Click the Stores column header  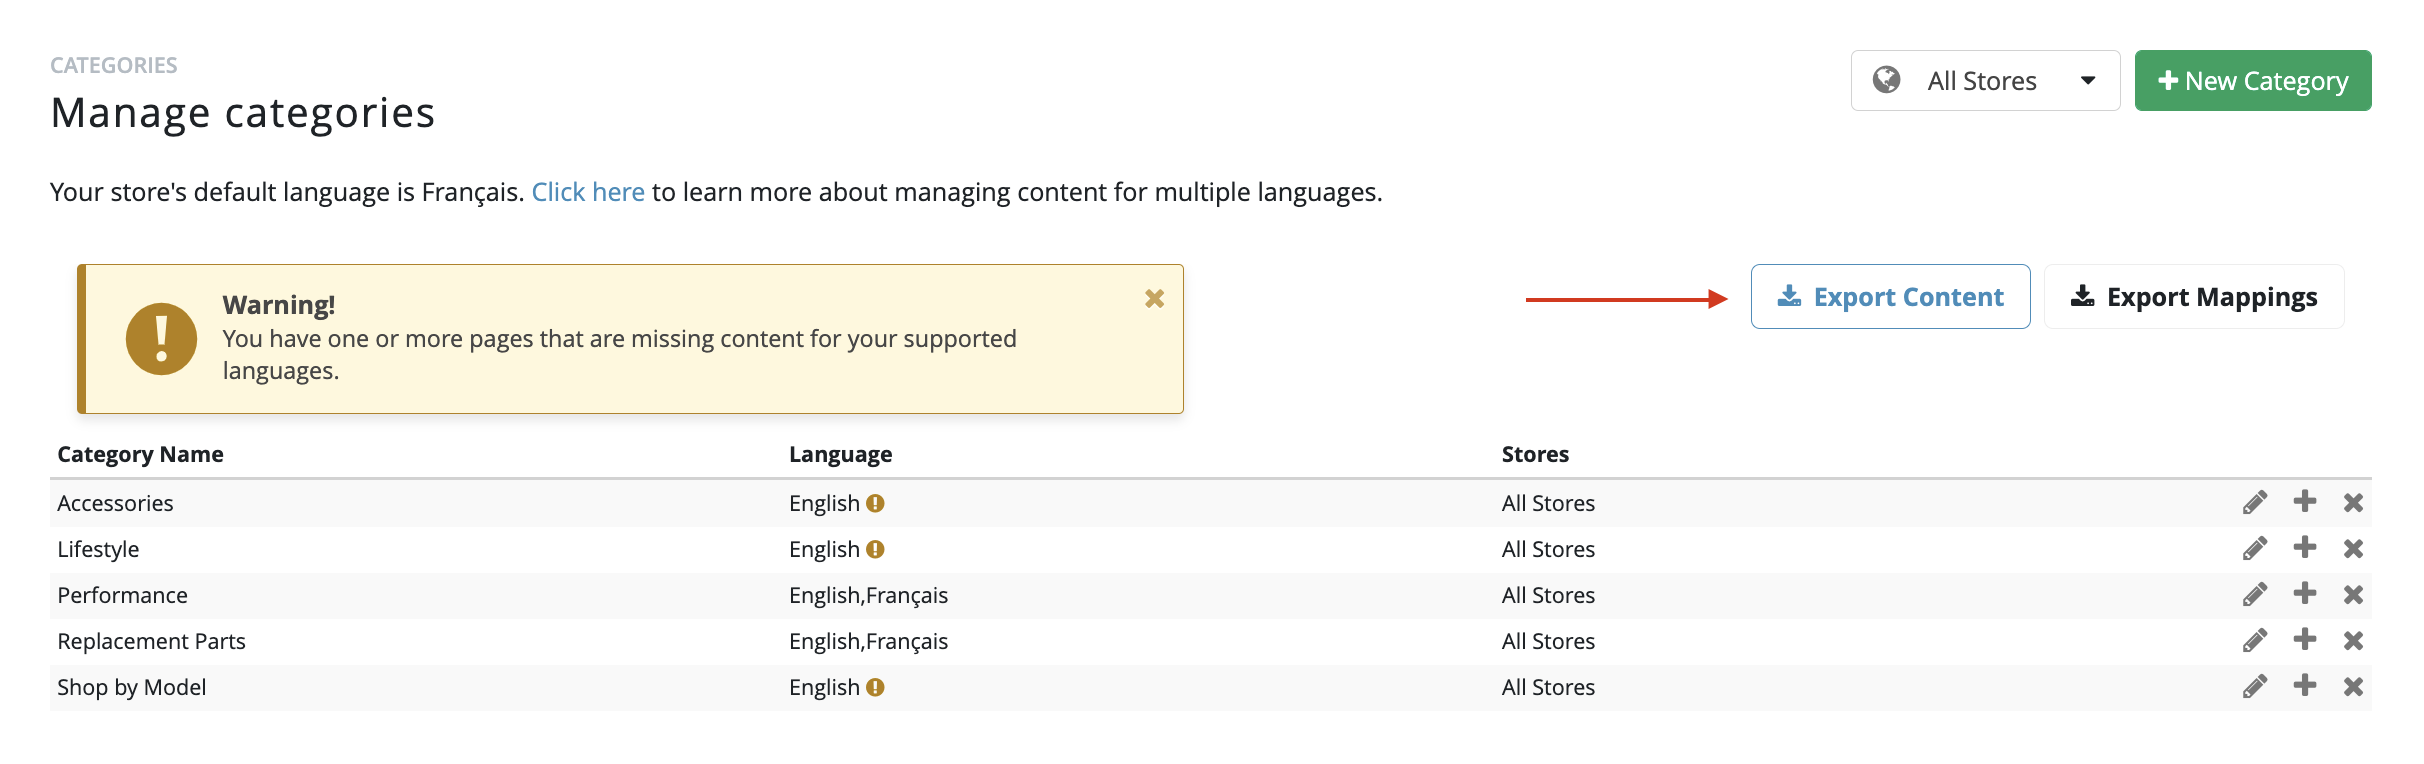[1535, 454]
